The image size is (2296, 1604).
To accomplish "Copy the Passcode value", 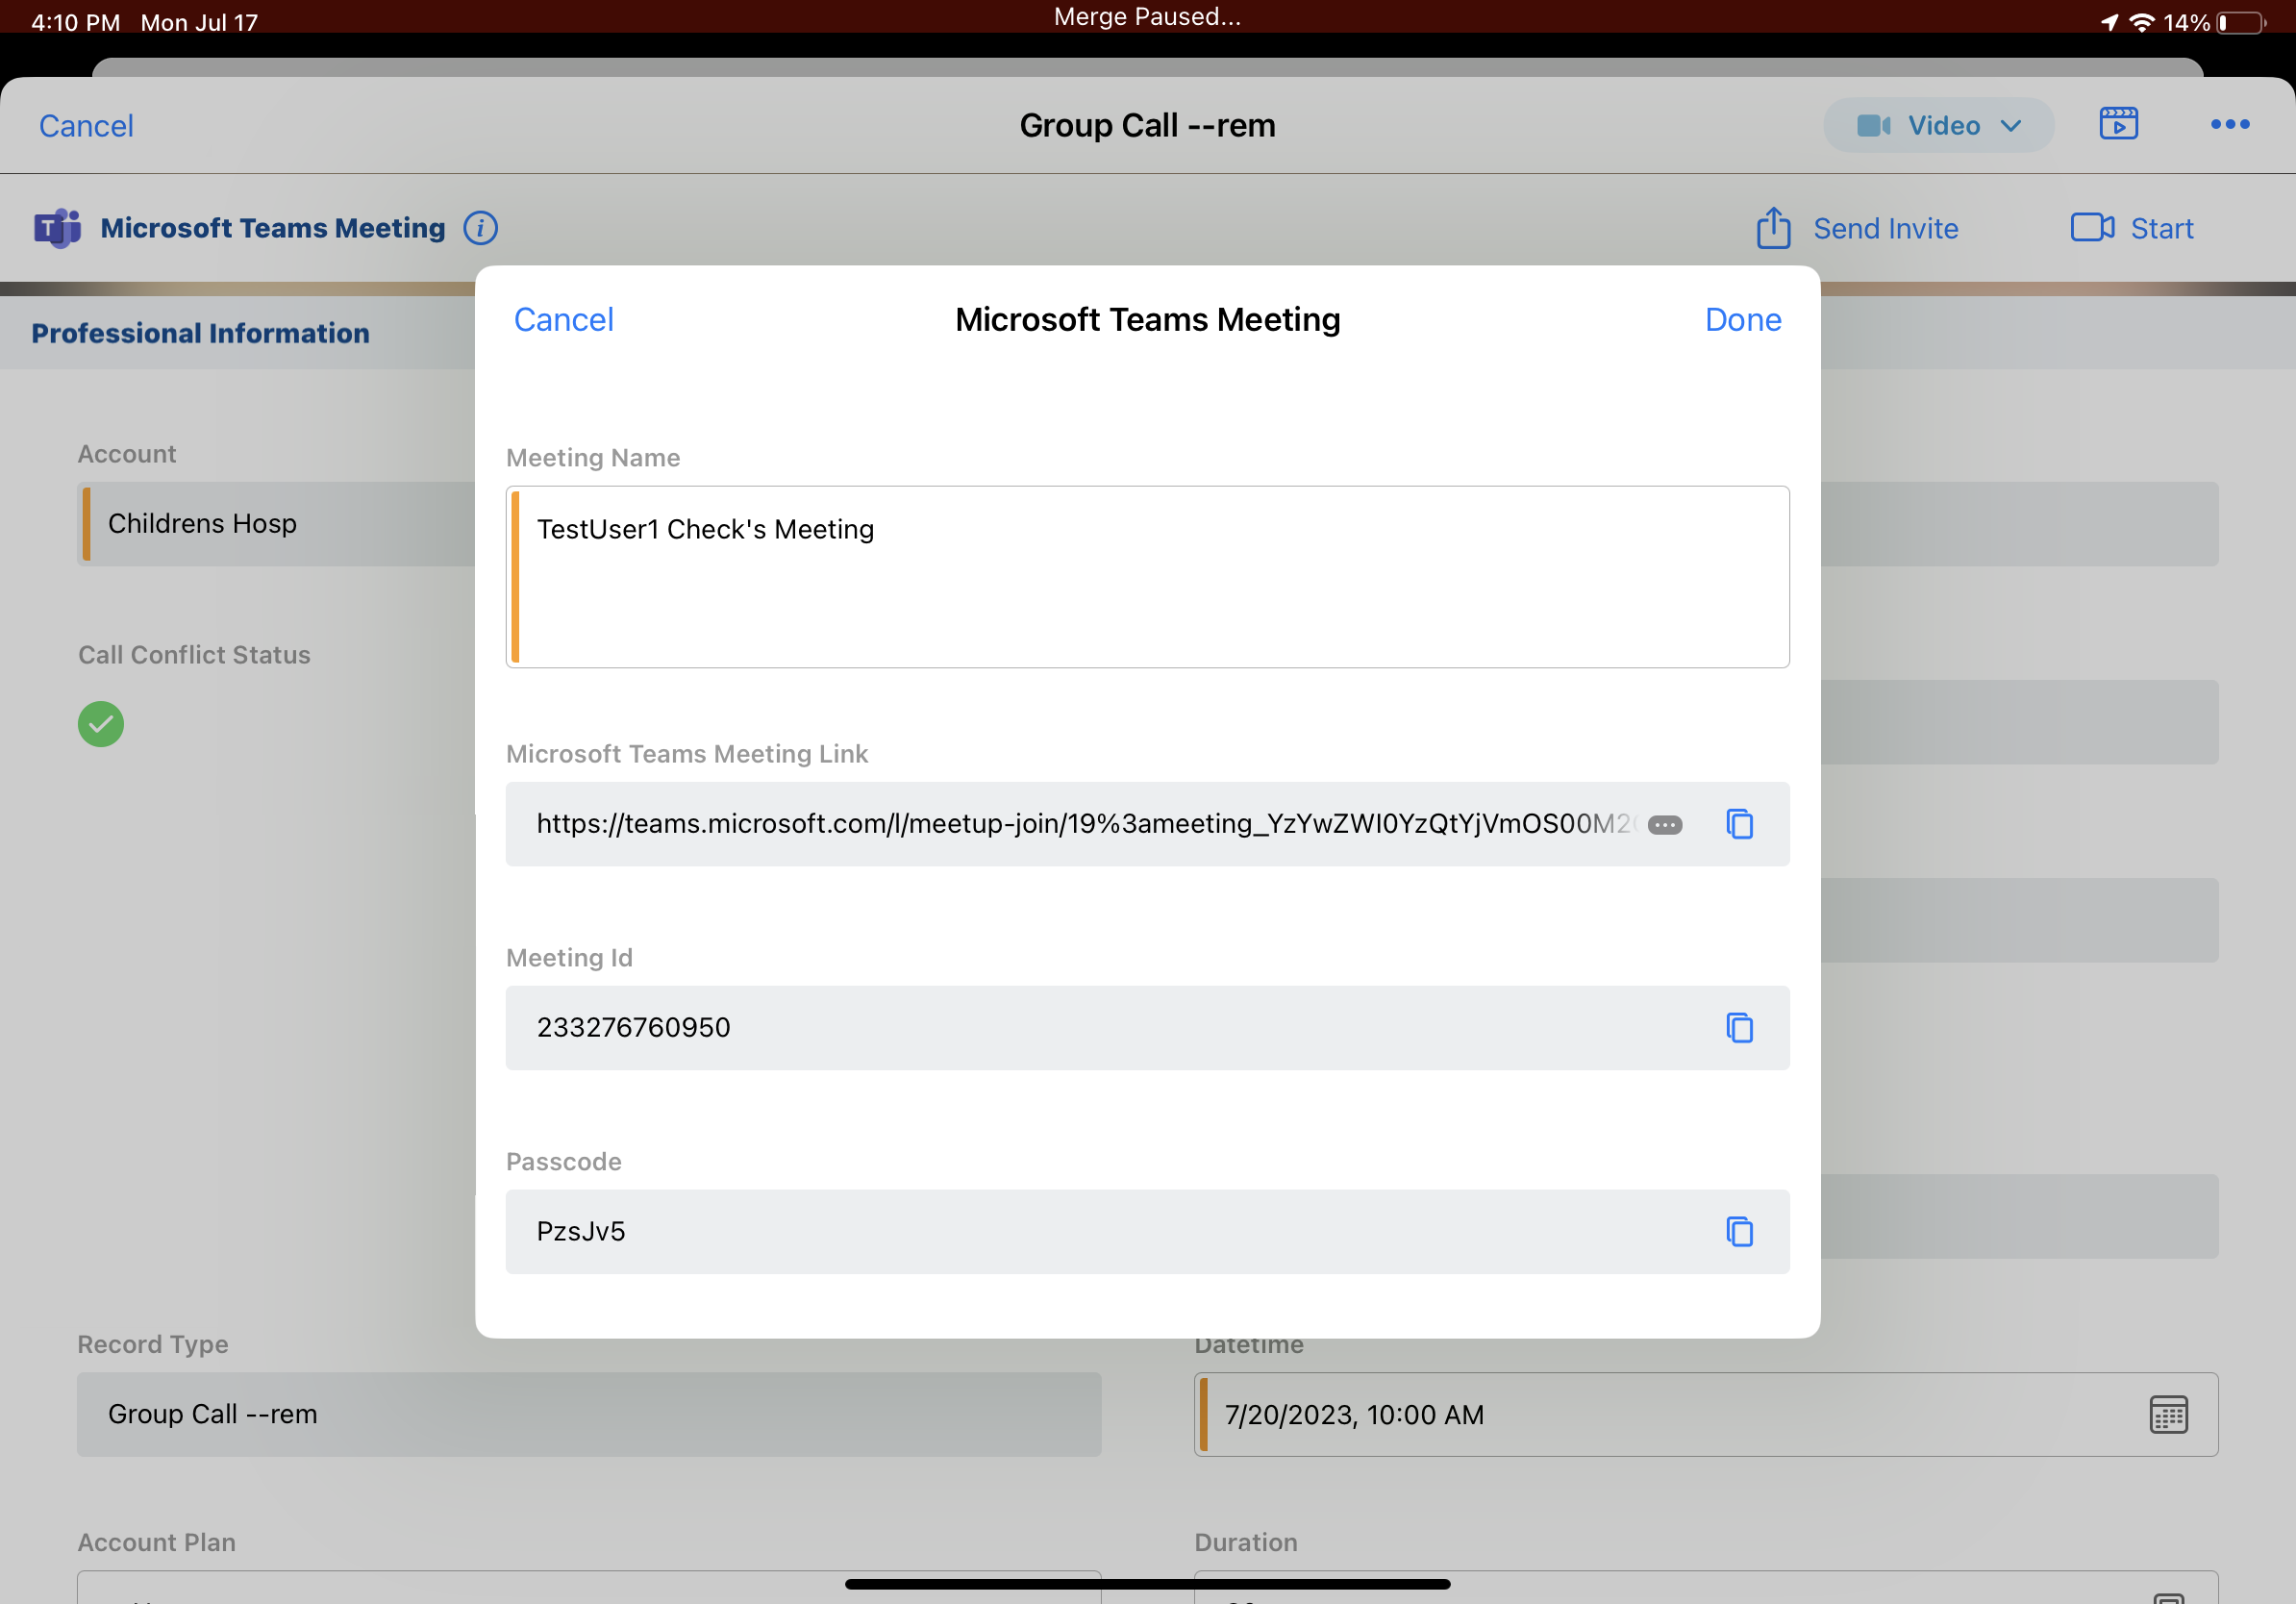I will (1739, 1232).
